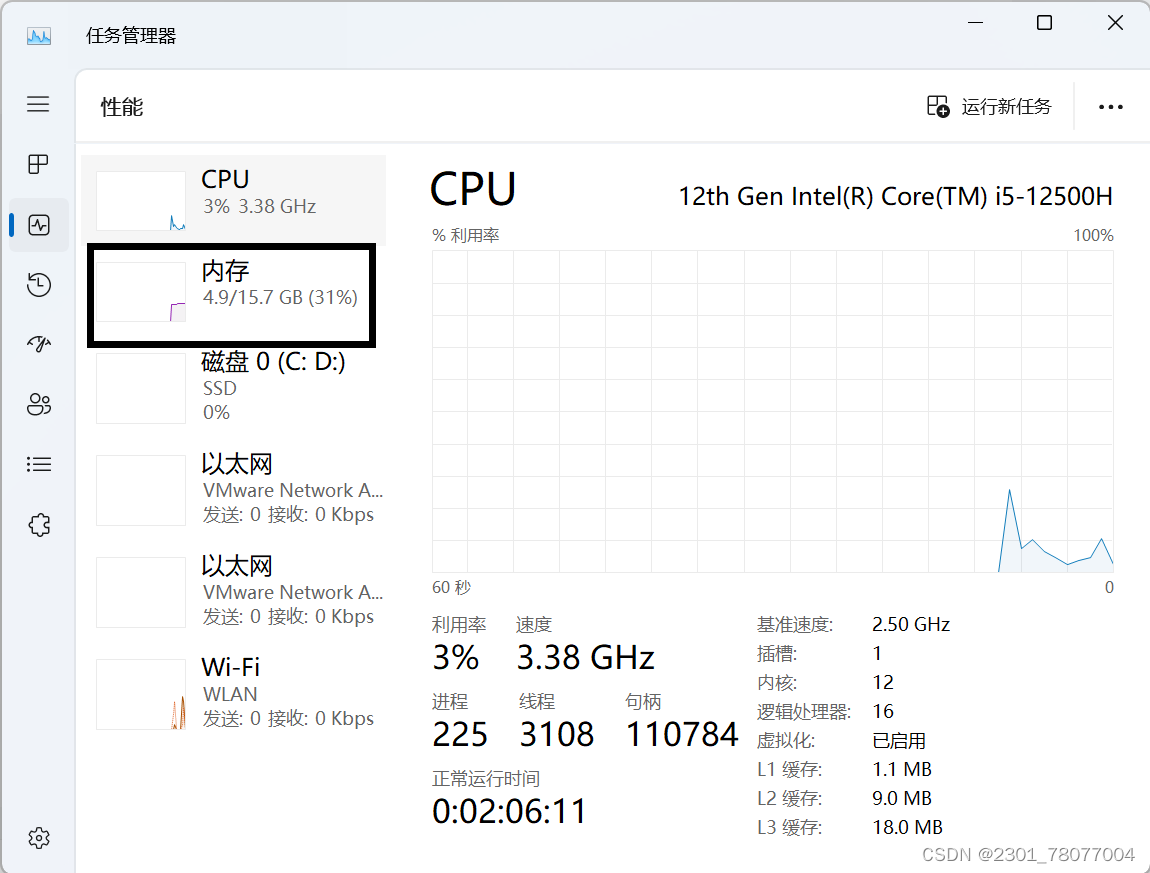Click the handle count 110784
The image size is (1150, 873).
(x=682, y=734)
